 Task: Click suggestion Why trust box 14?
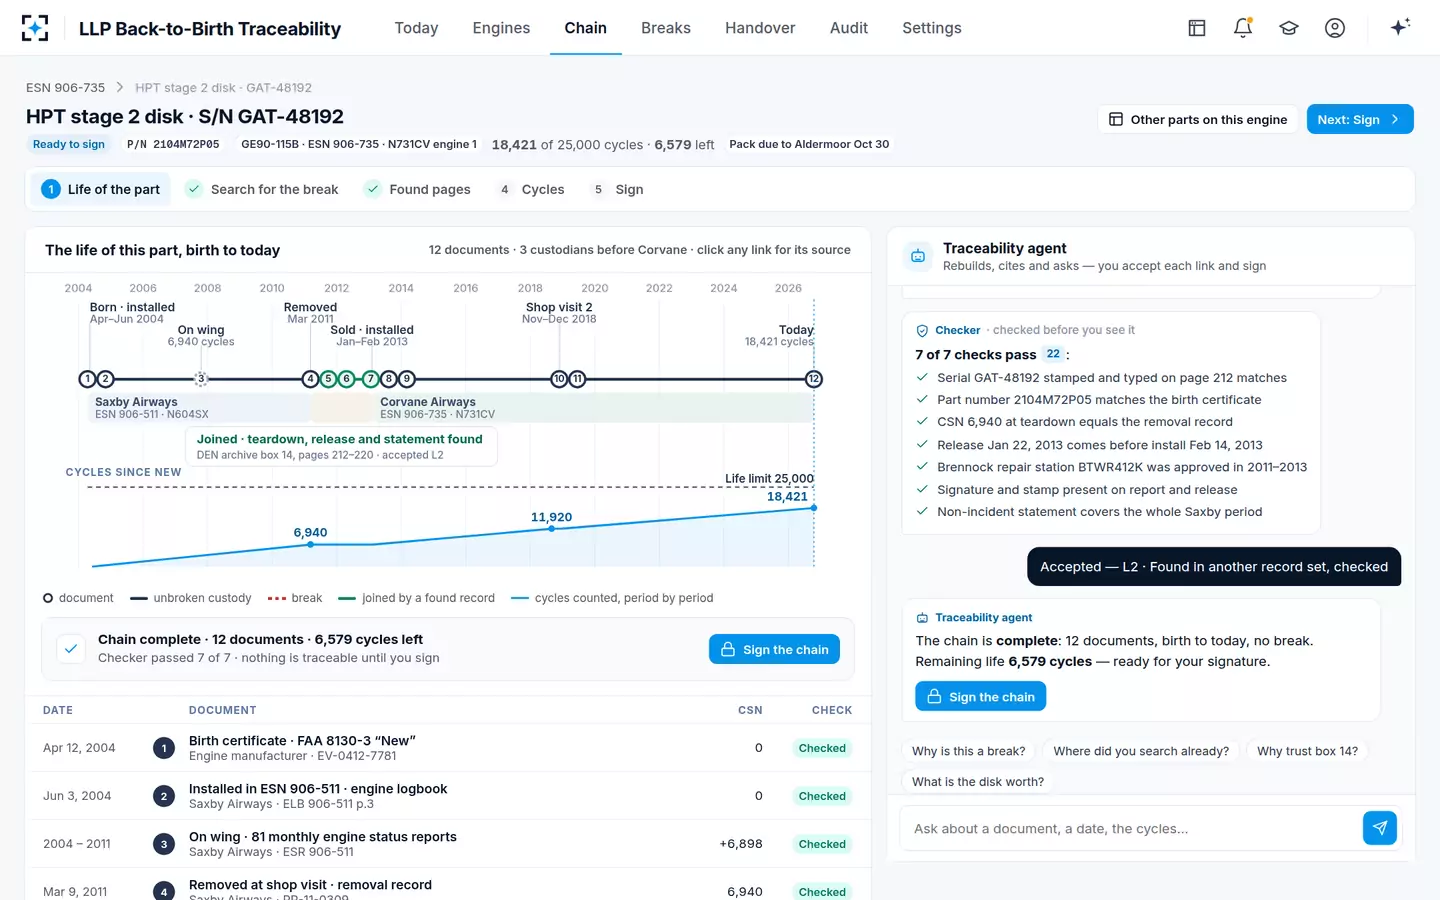pos(1307,751)
